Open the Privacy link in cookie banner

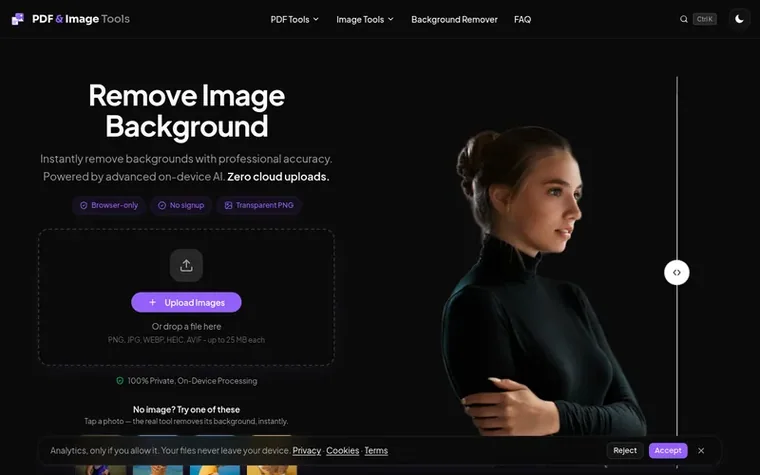point(306,451)
